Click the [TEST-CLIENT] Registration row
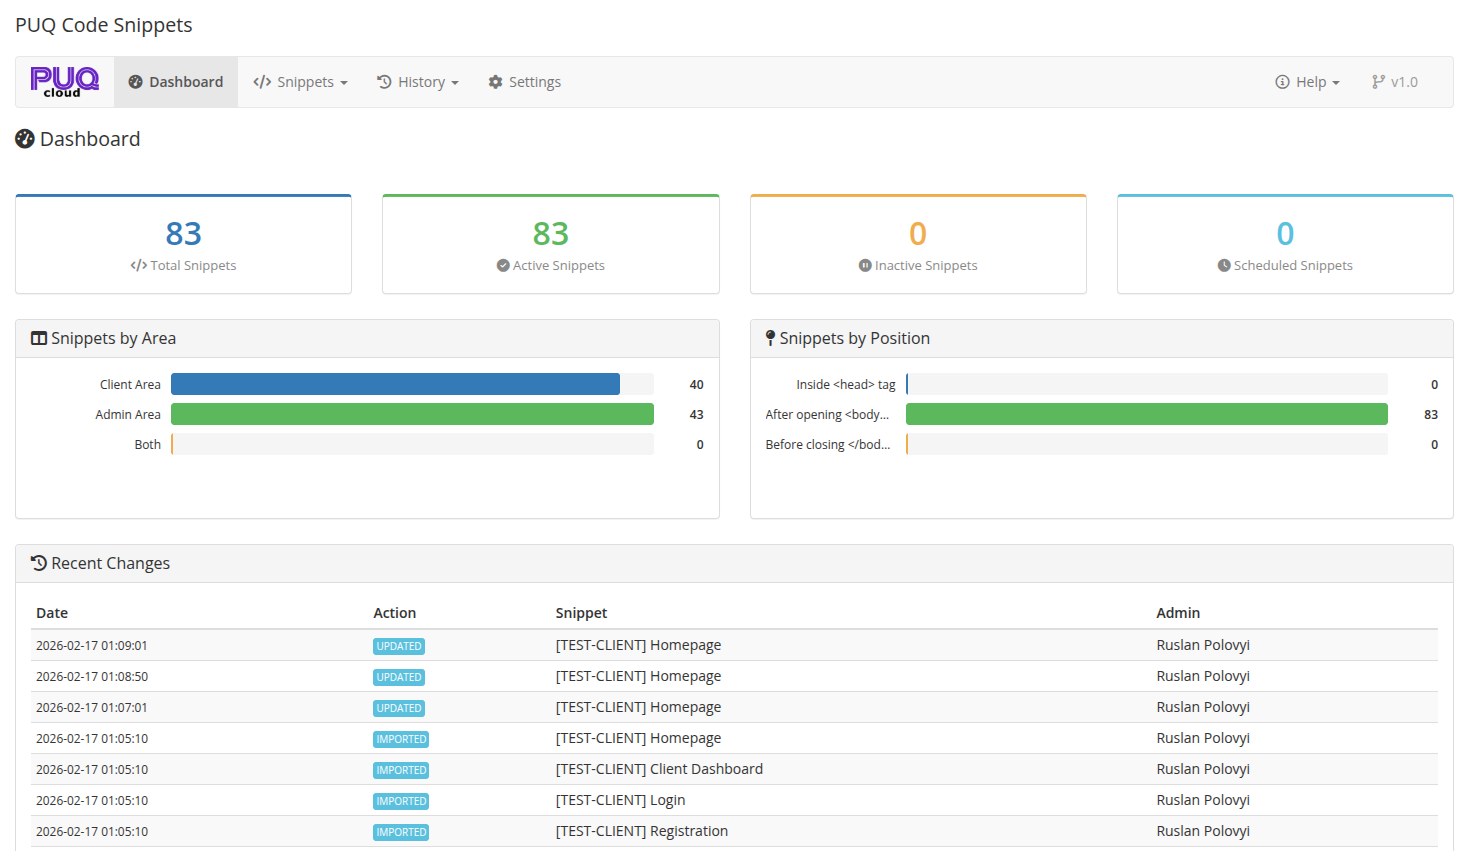 (x=641, y=831)
